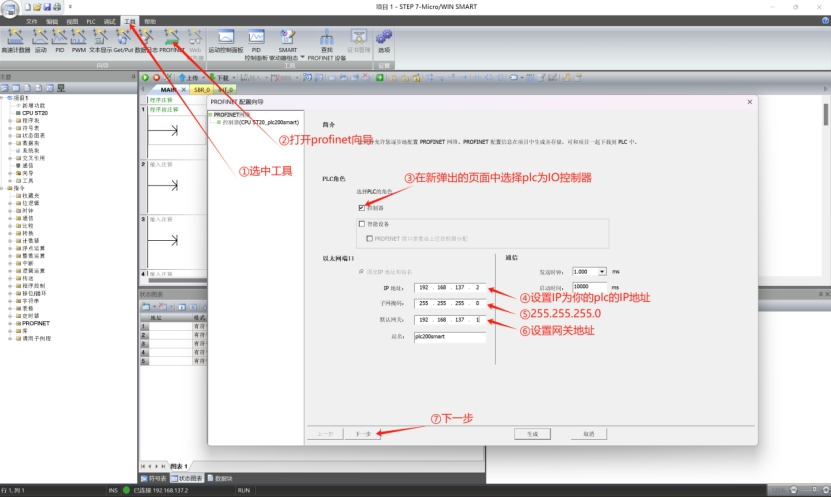831x498 pixels.
Task: Click the 取消 button in wizard
Action: coord(589,434)
